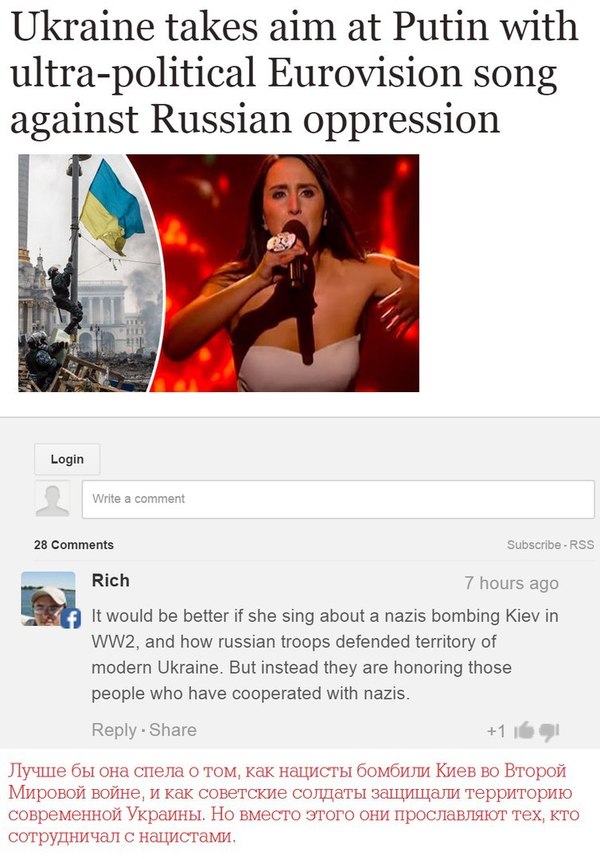Click the 7 hours ago timestamp
The image size is (600, 859).
click(x=512, y=583)
